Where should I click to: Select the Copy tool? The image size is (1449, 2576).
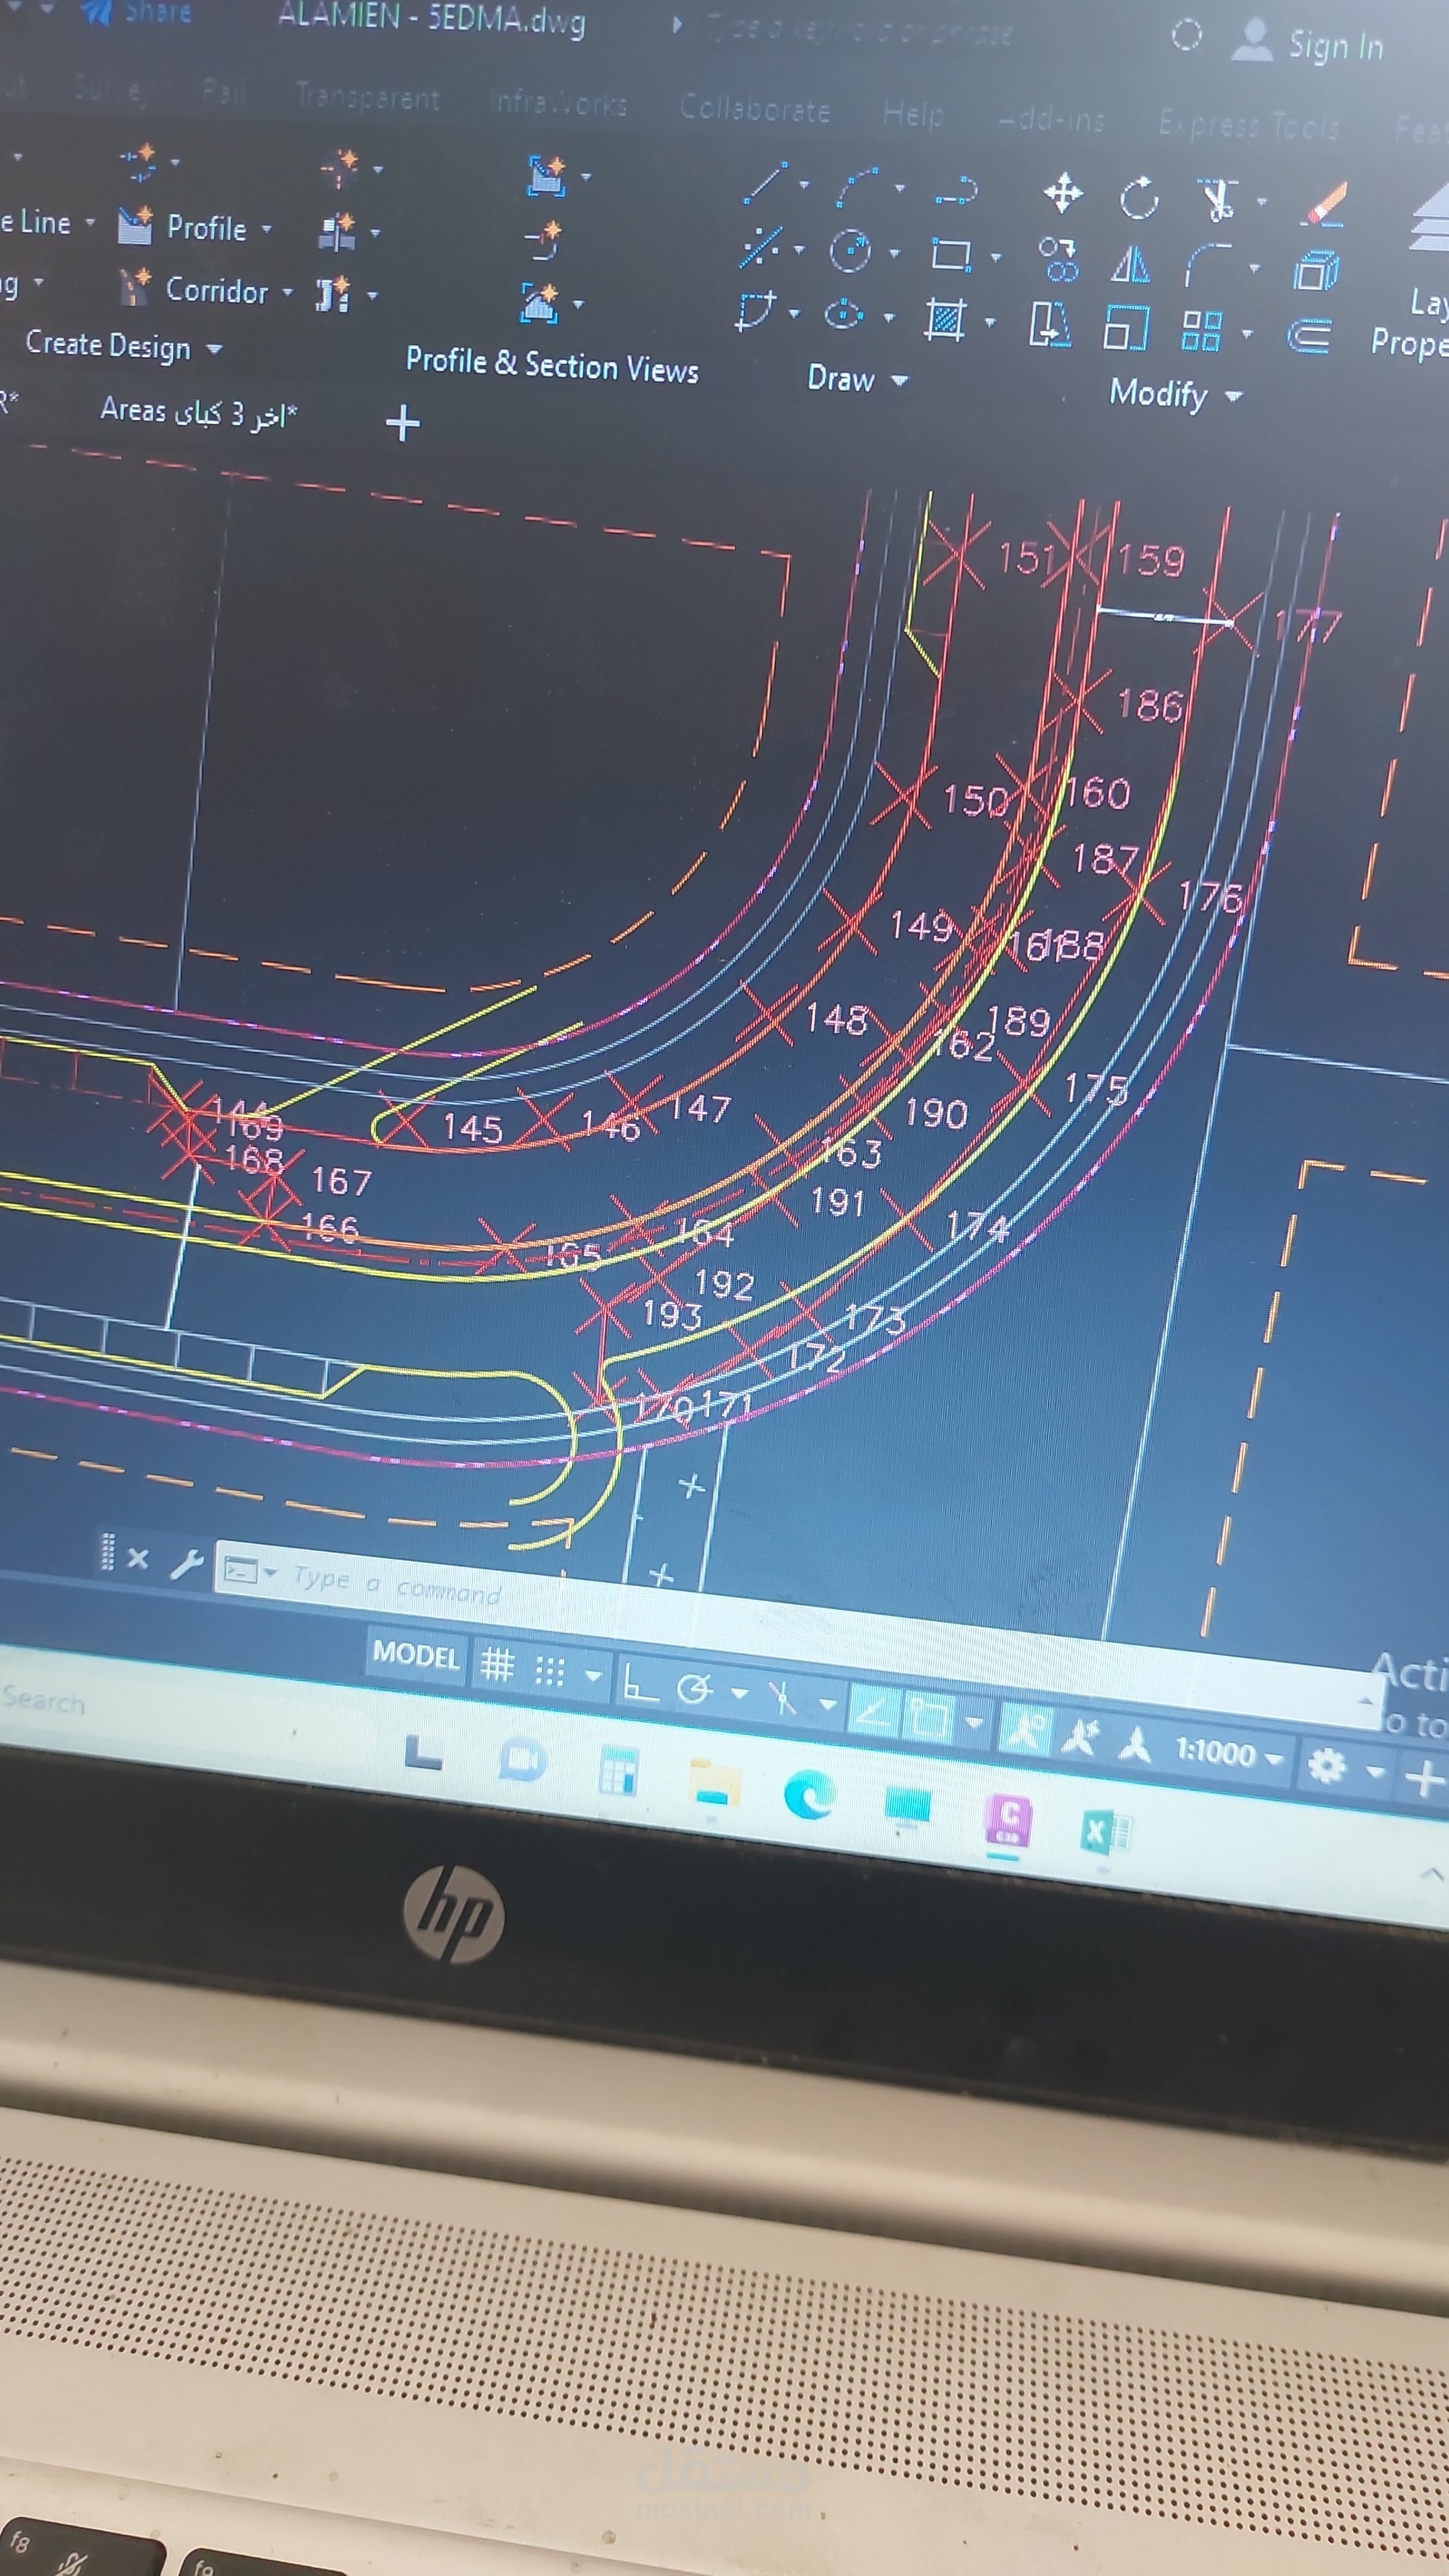click(1057, 259)
